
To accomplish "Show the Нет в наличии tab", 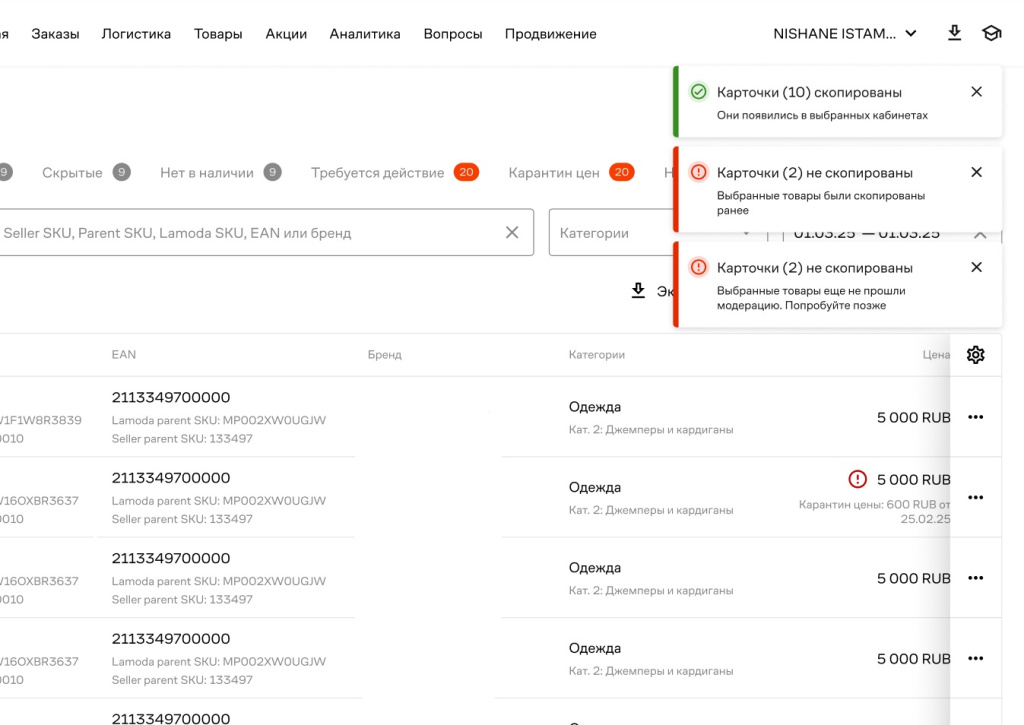I will click(207, 173).
